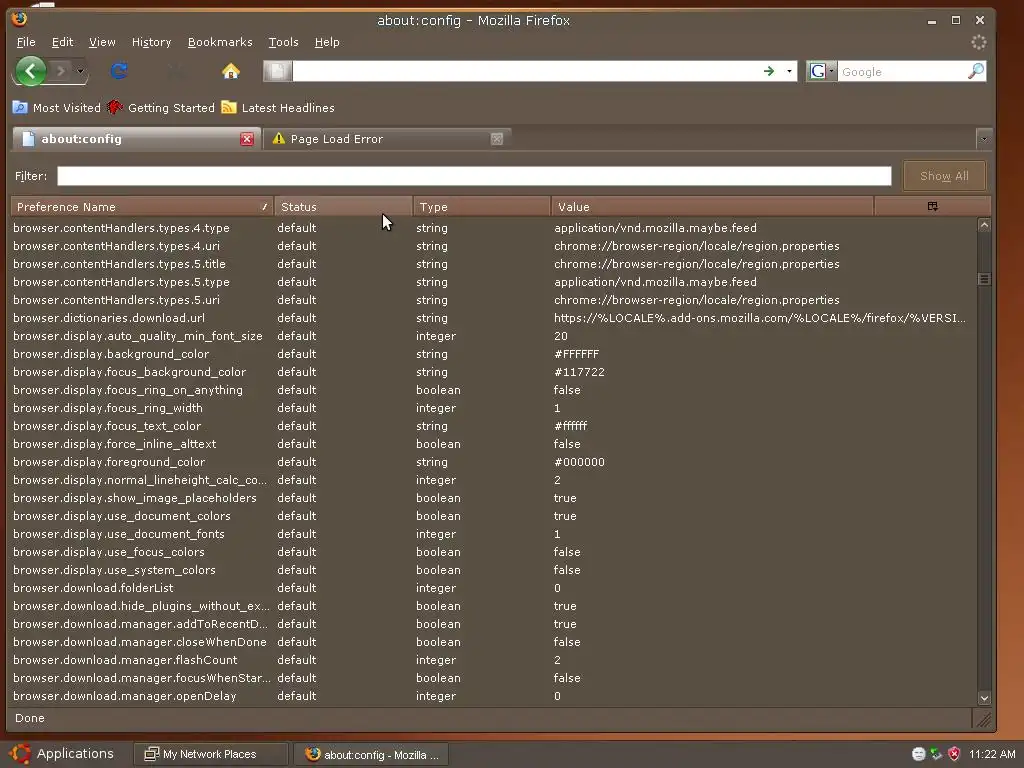Select browser.contentHandlers.types.4.type row
The image size is (1024, 768).
(493, 228)
